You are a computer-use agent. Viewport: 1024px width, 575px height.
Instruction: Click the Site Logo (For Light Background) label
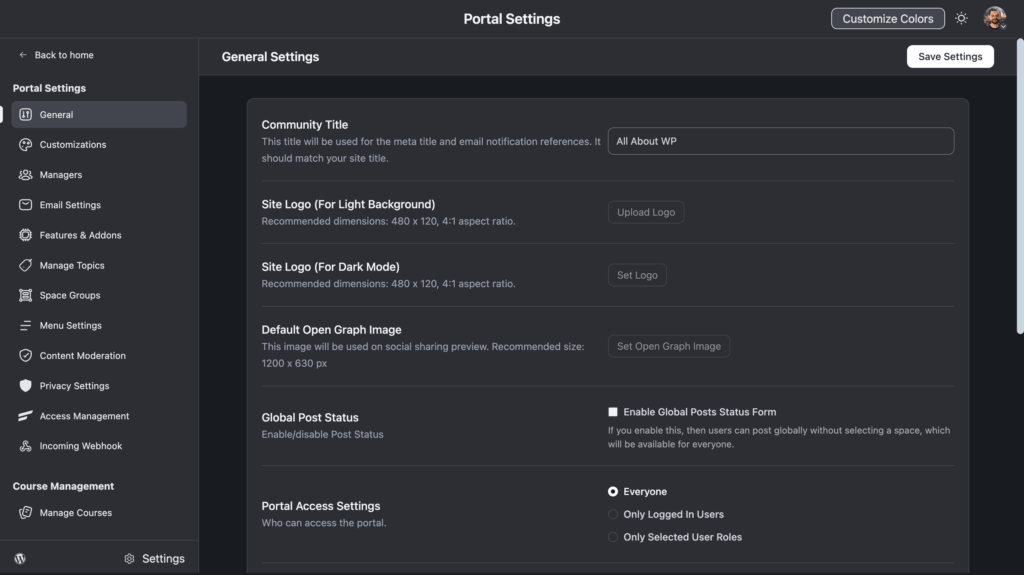click(x=348, y=204)
